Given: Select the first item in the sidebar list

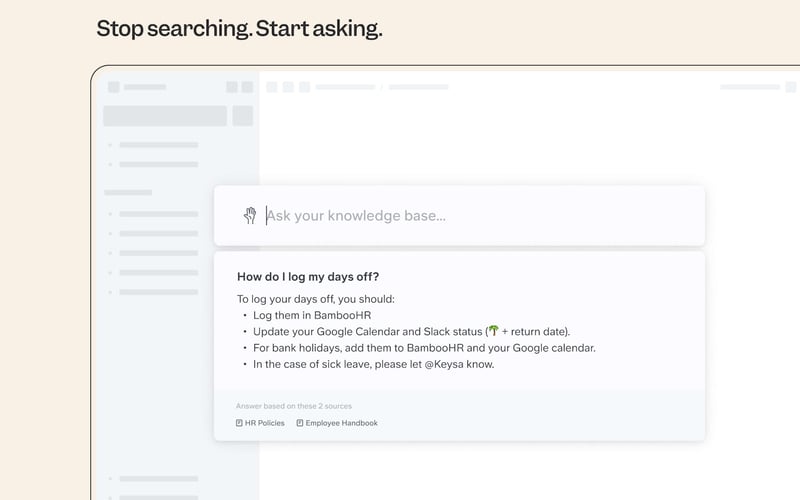Looking at the screenshot, I should pyautogui.click(x=158, y=145).
